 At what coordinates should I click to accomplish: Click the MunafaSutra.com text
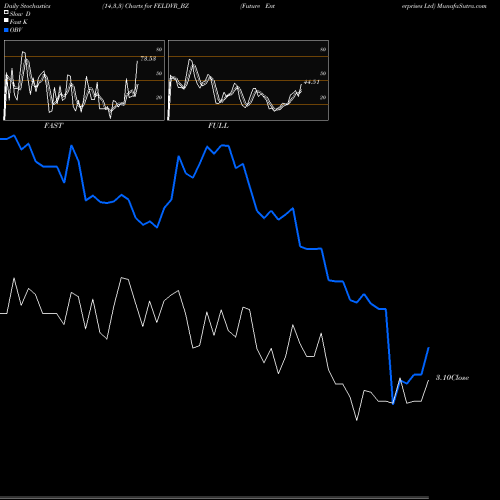[462, 6]
